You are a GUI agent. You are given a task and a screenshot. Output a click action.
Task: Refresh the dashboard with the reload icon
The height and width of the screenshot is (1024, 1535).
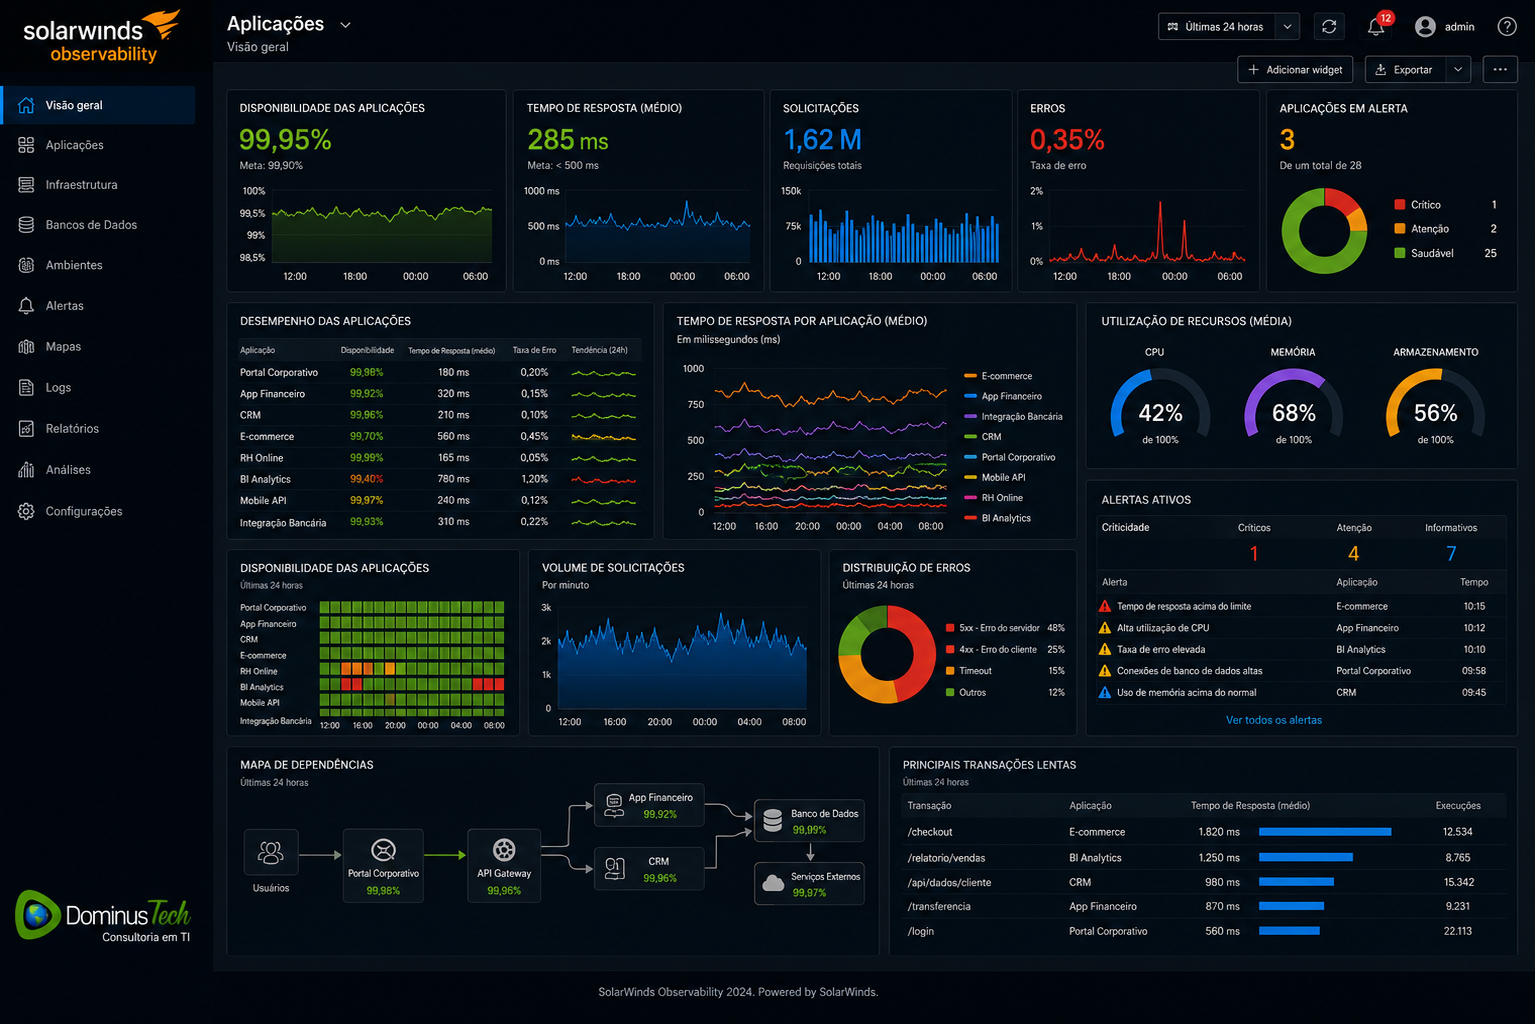(x=1329, y=27)
